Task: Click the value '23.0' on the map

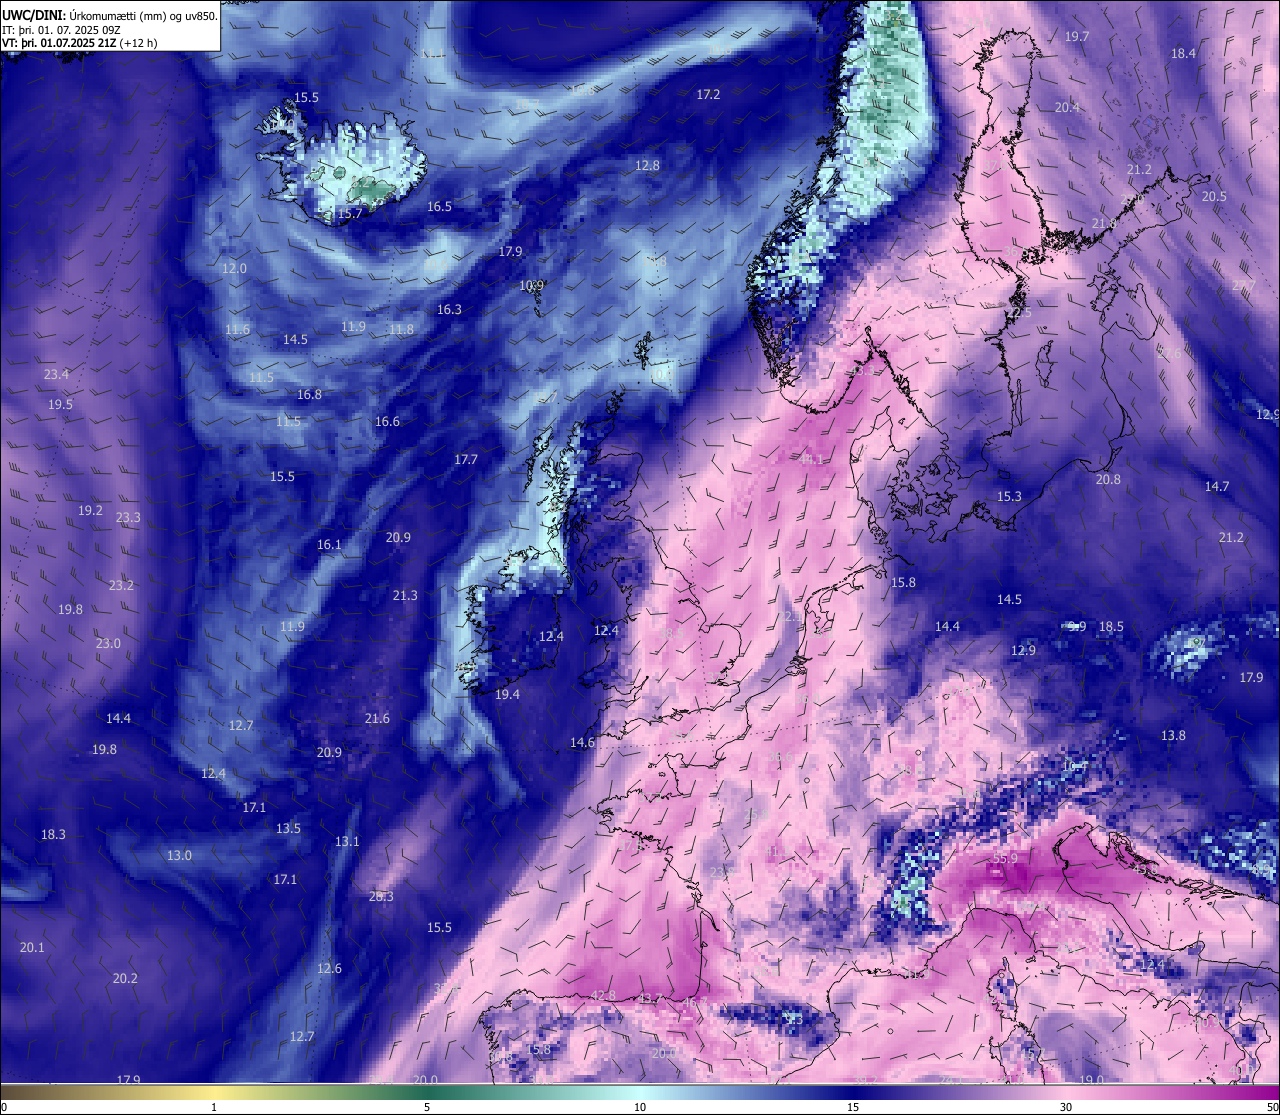Action: (x=108, y=643)
